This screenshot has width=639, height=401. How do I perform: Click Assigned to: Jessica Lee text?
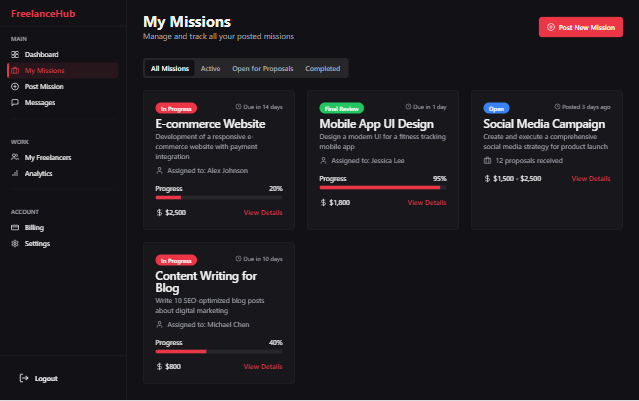[368, 161]
